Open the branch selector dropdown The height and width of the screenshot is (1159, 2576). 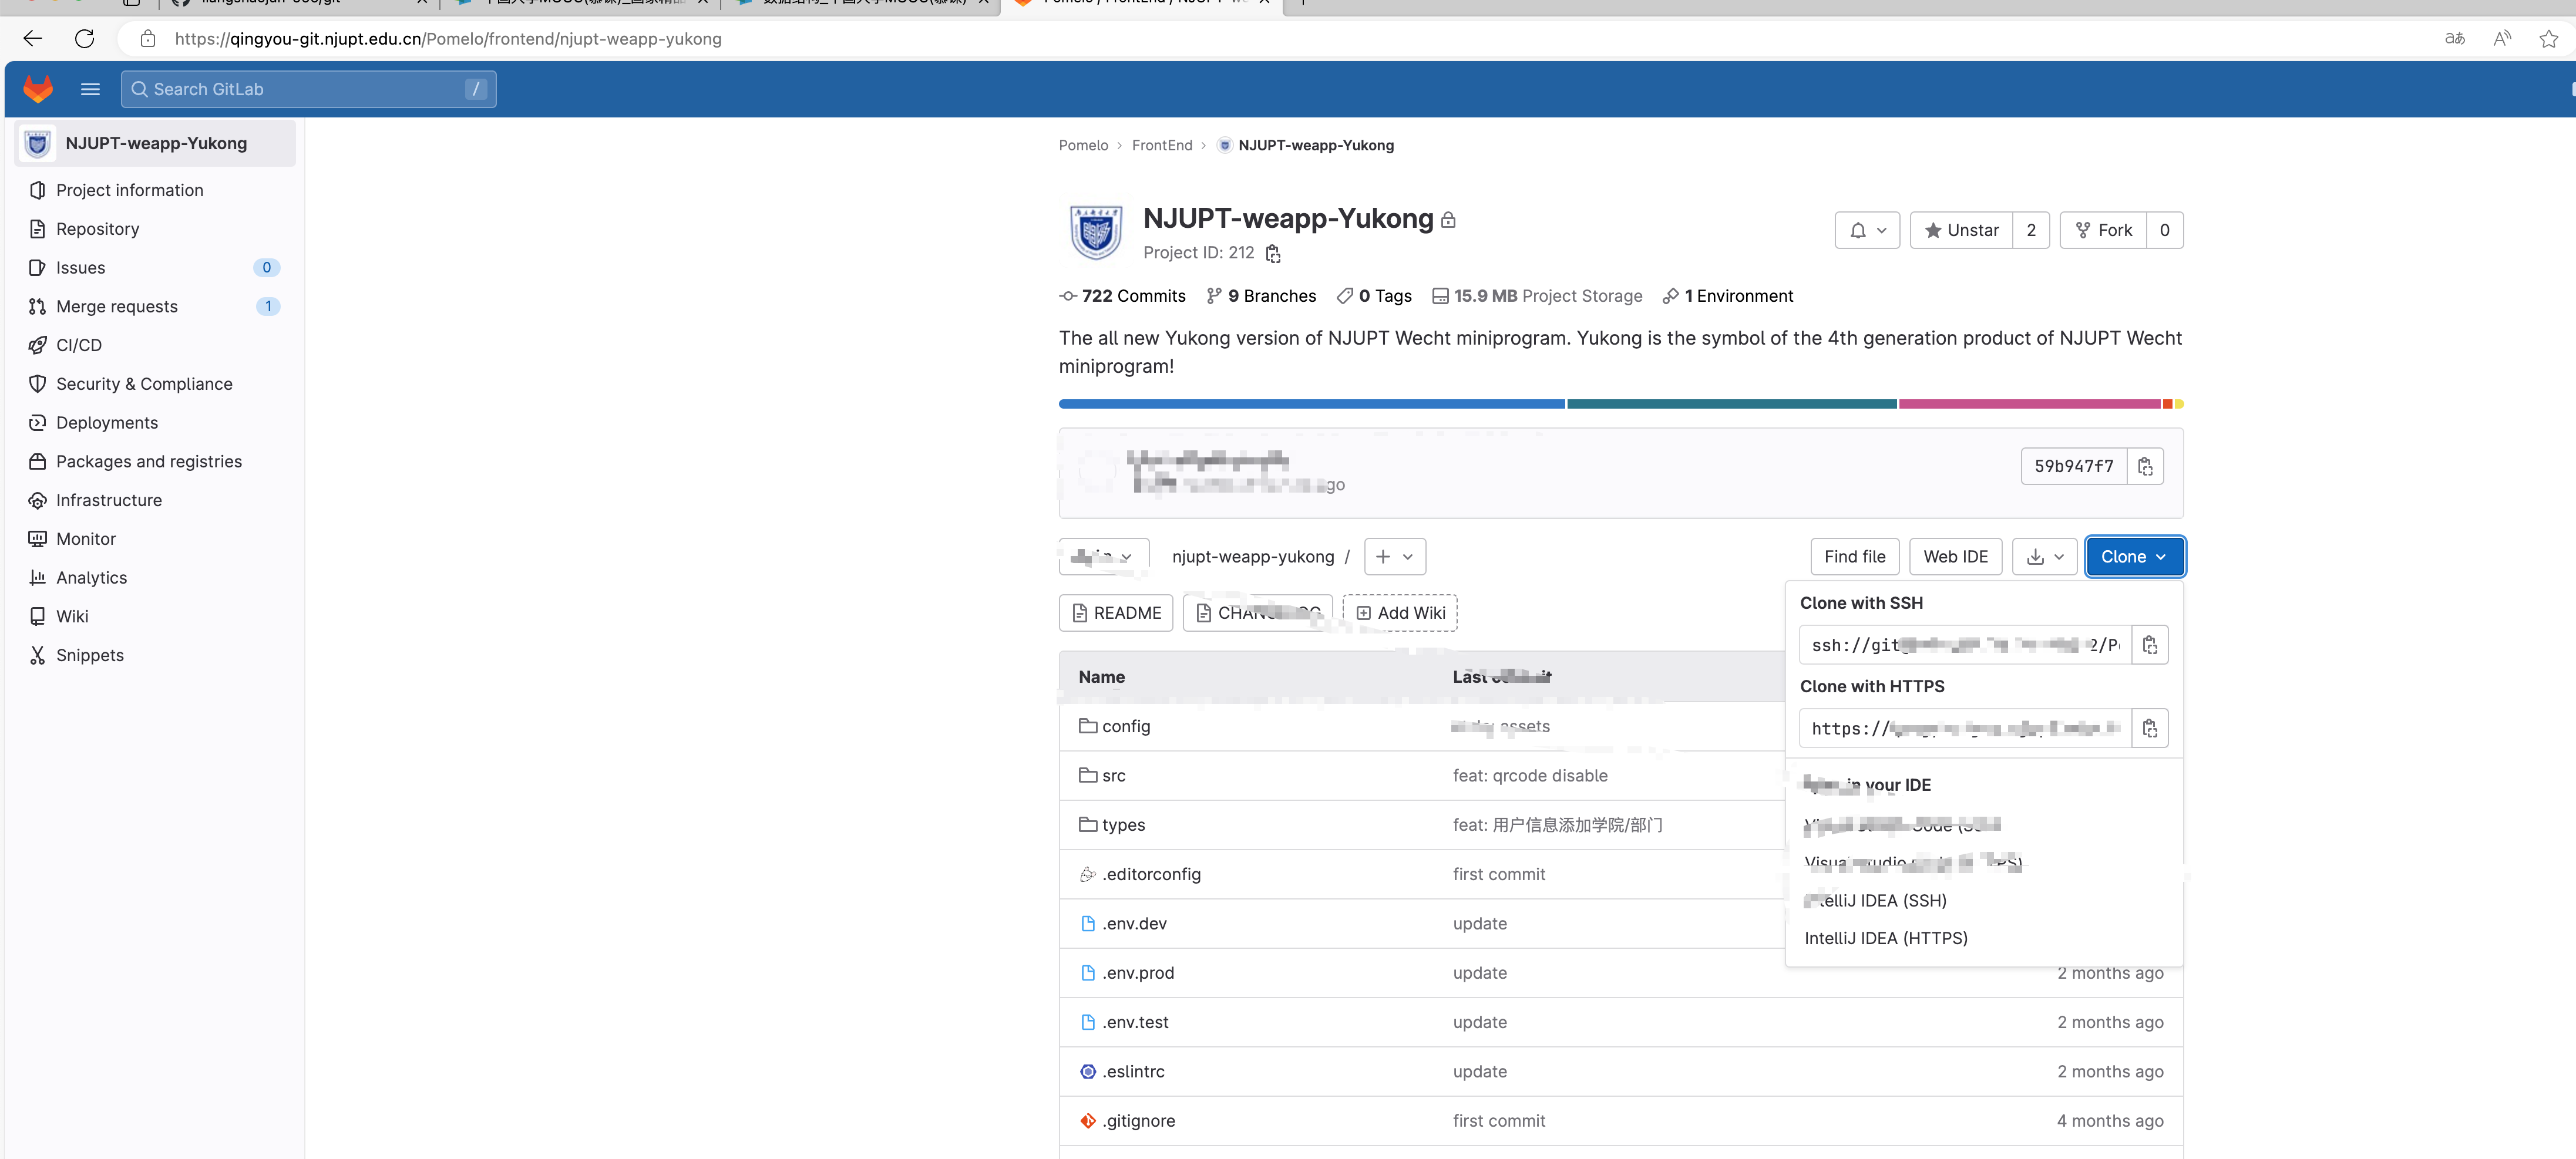coord(1104,556)
